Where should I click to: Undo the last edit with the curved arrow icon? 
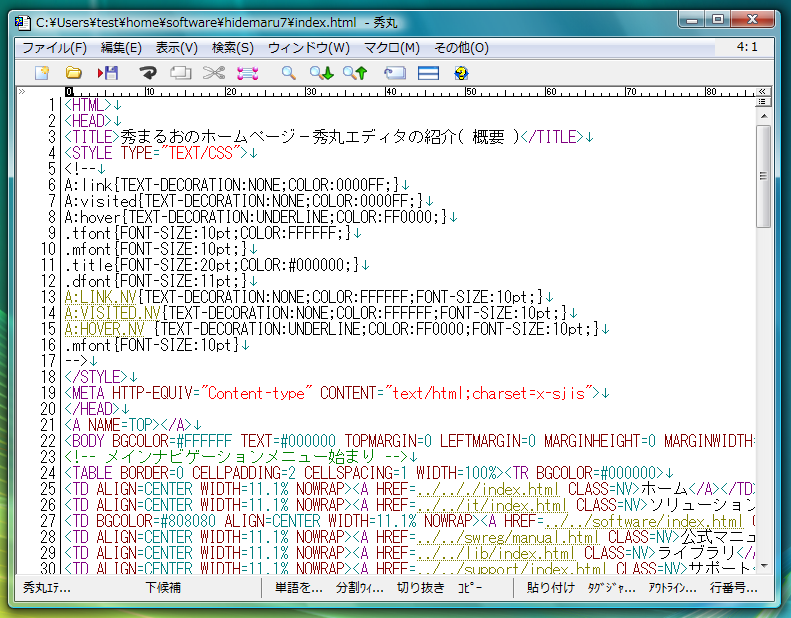pos(148,73)
